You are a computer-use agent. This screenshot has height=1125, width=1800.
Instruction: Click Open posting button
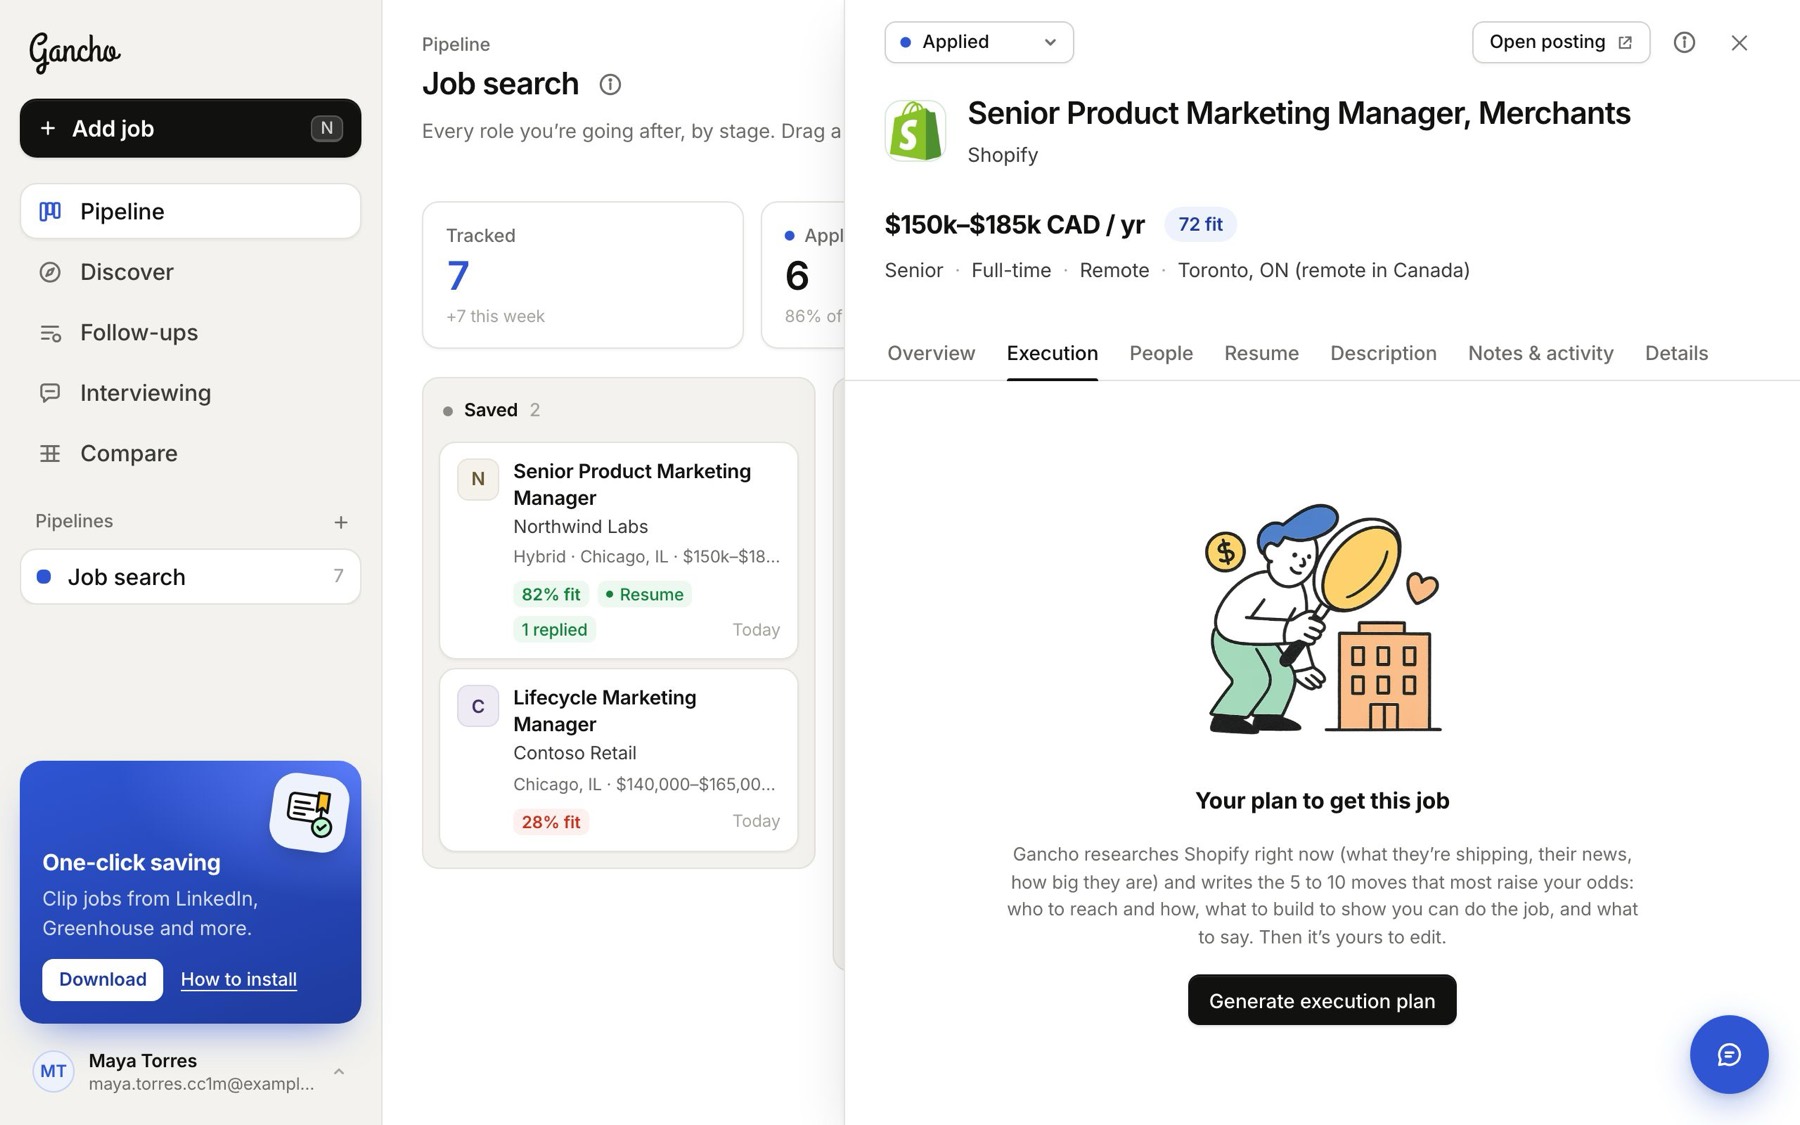click(1560, 42)
